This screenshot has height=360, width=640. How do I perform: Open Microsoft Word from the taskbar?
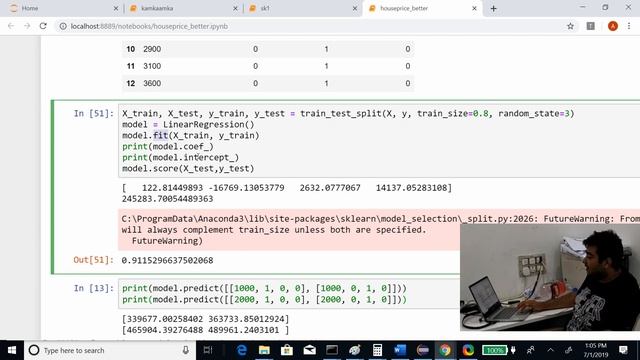point(400,350)
